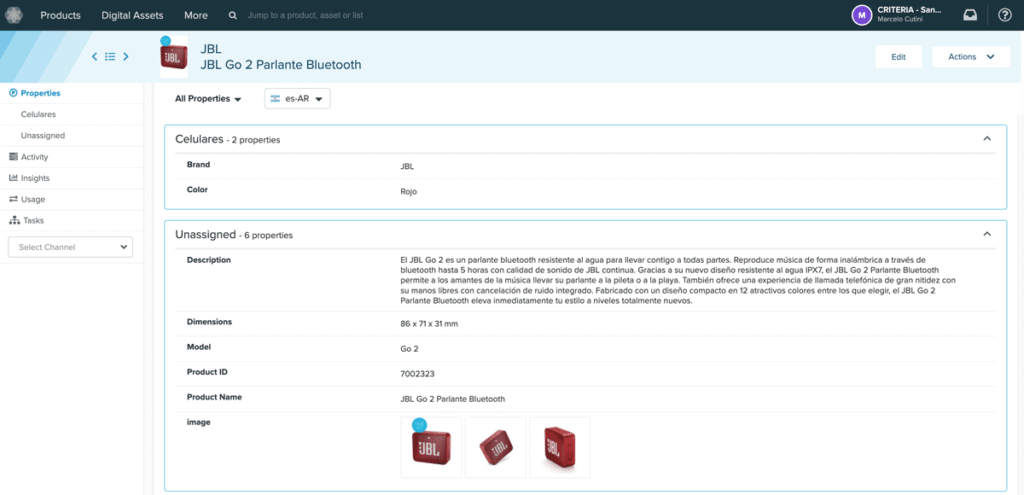
Task: Open the Usage sidebar tab
Action: (x=33, y=199)
